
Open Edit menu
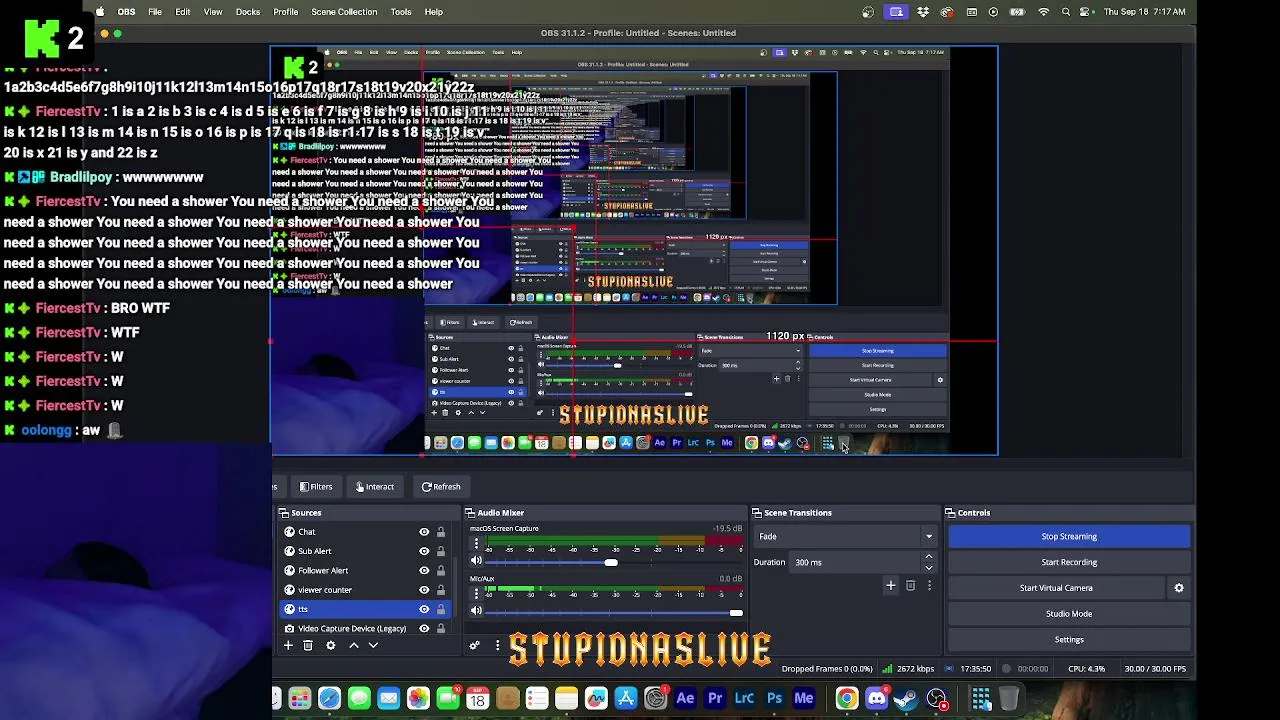183,12
